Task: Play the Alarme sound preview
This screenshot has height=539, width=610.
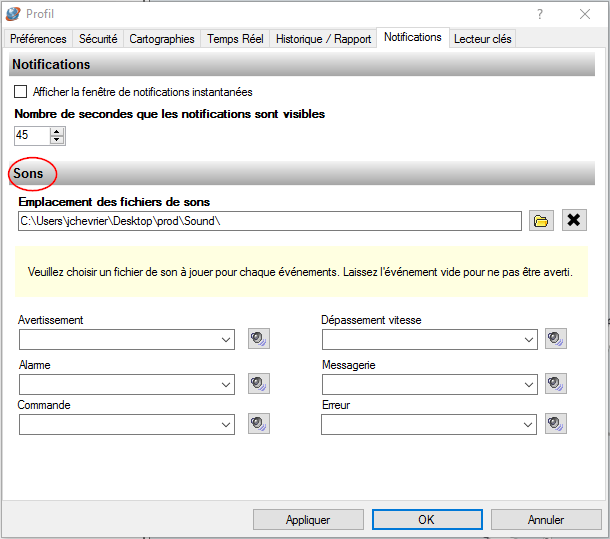Action: pyautogui.click(x=259, y=383)
